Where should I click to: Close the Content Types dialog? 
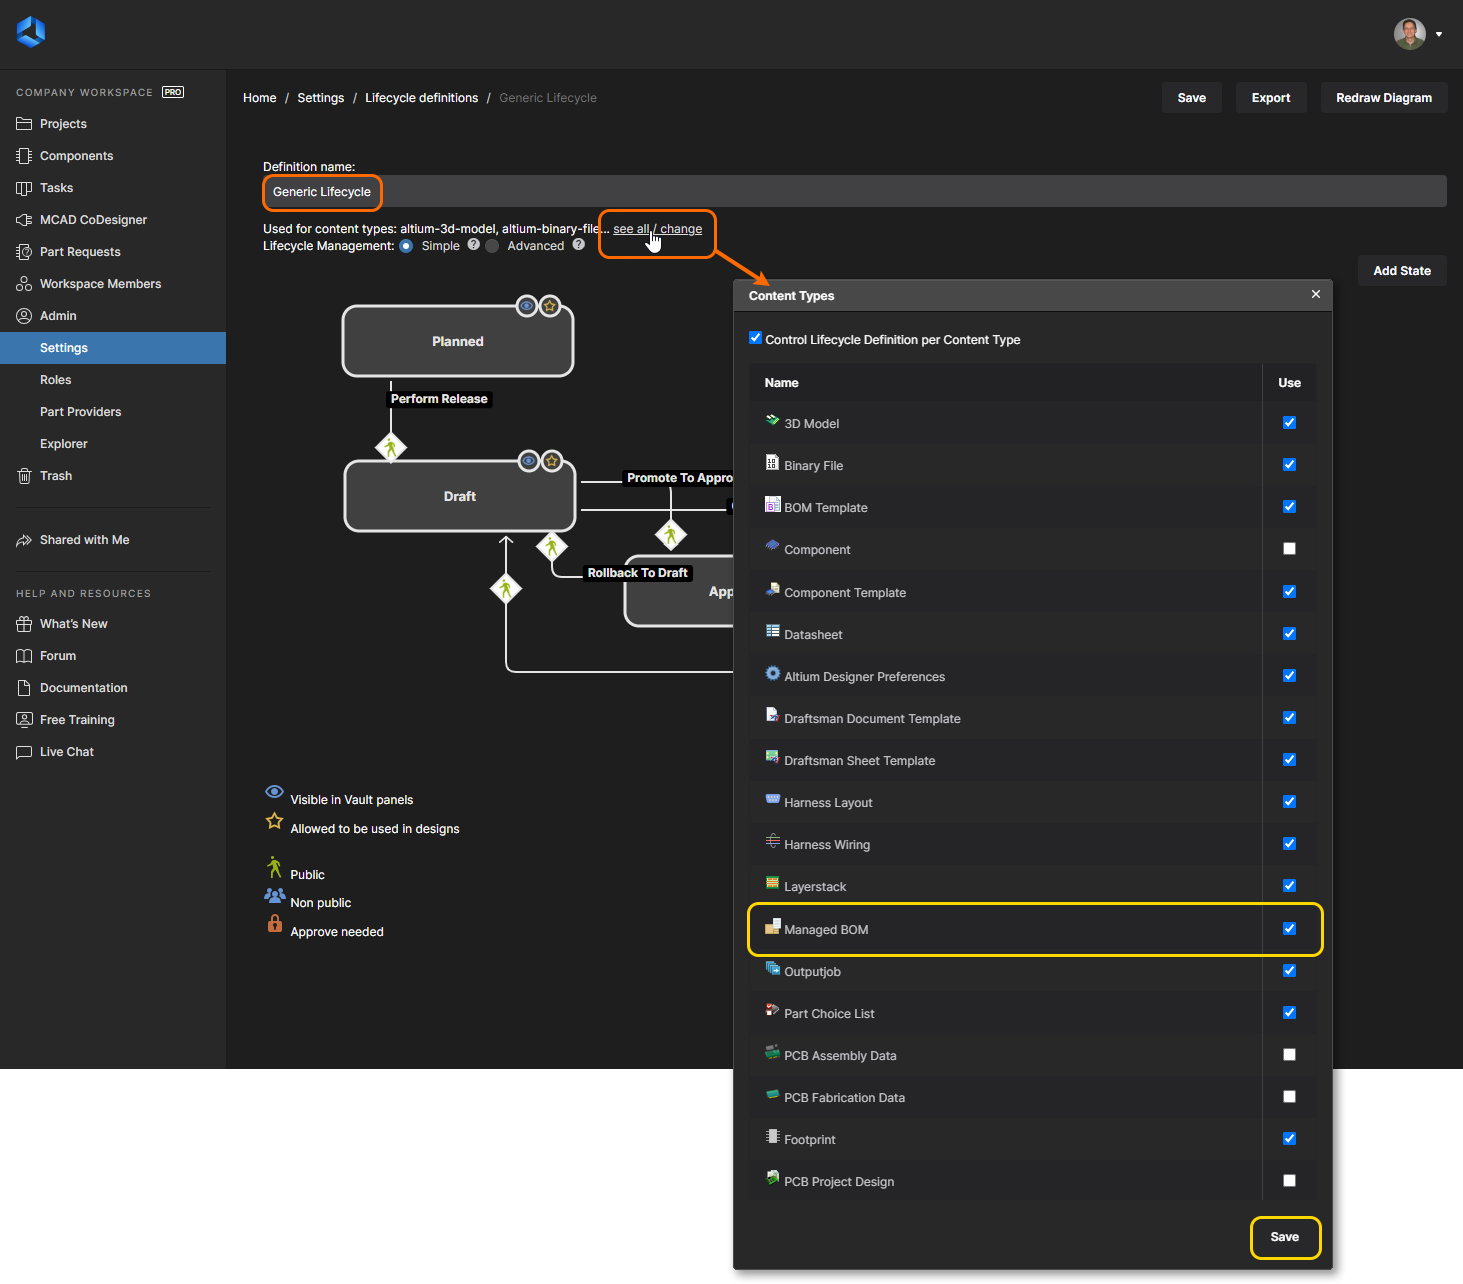[1316, 294]
